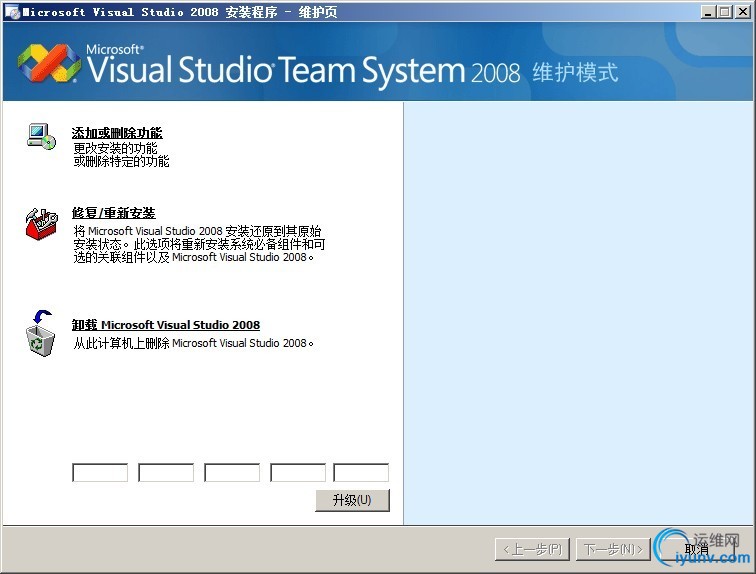Image resolution: width=756 pixels, height=574 pixels.
Task: Select the line starting 将 Microsoft Visual Studio 2008
Action: [x=197, y=231]
